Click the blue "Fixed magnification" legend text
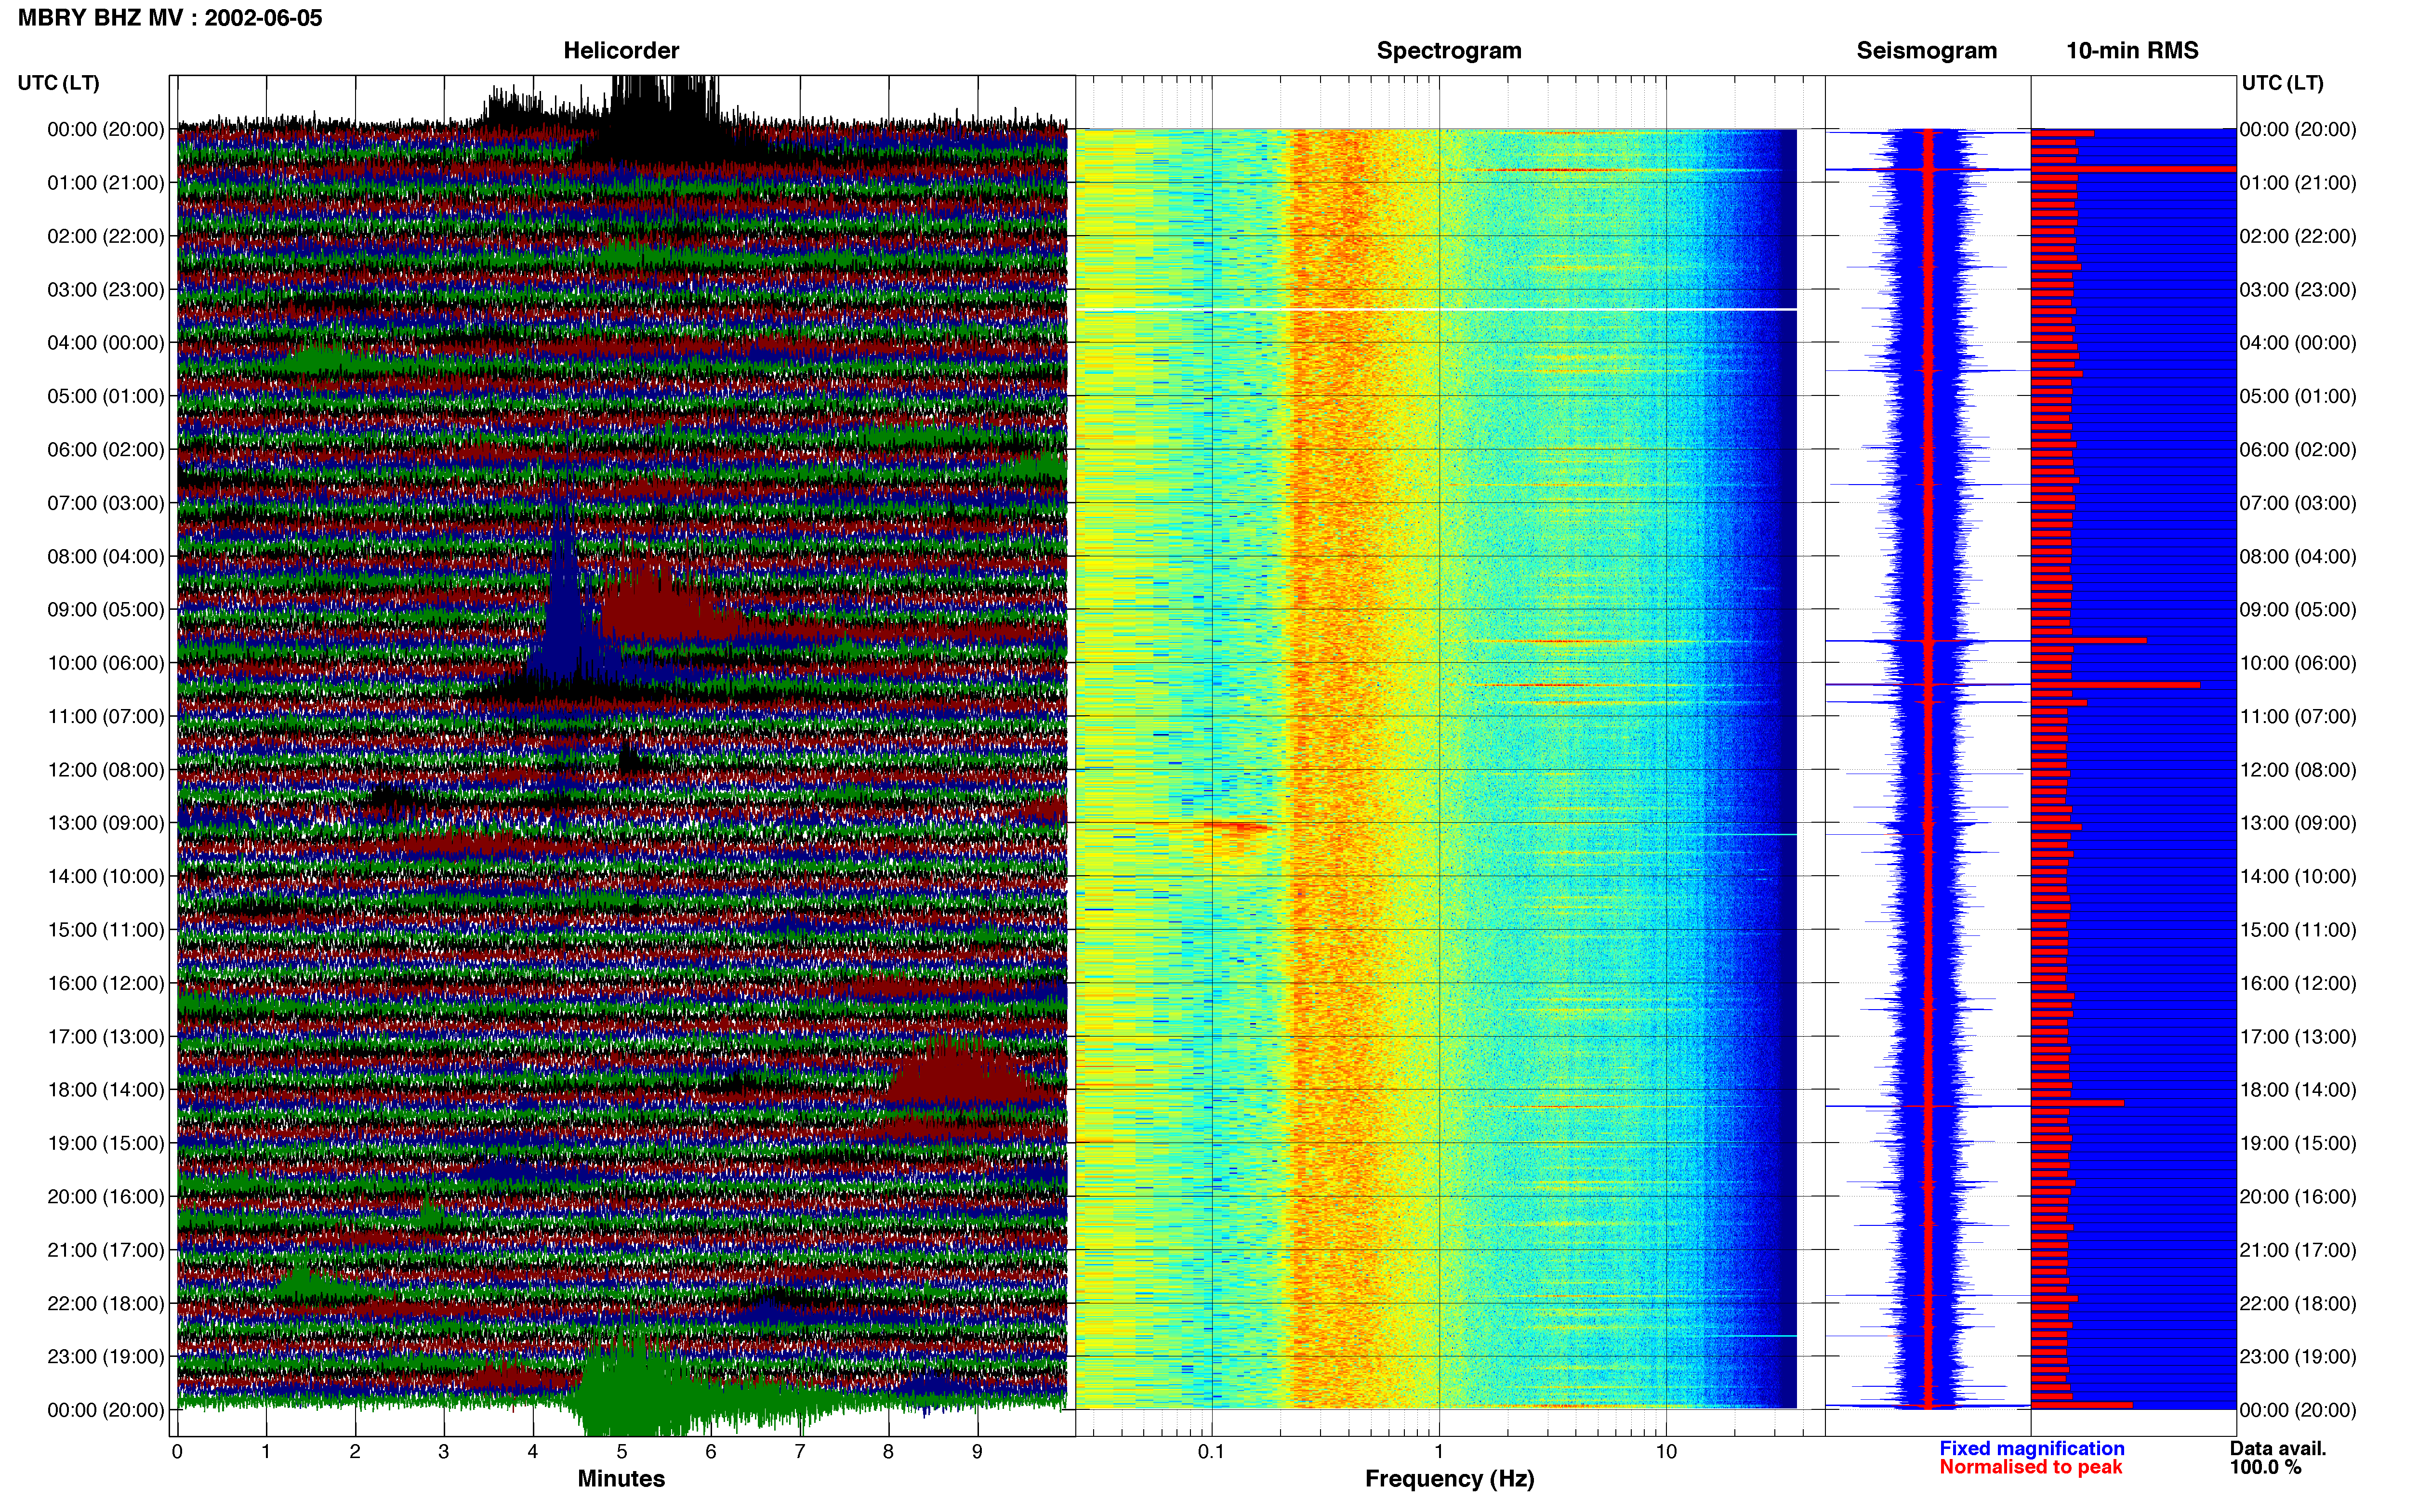 [2031, 1449]
